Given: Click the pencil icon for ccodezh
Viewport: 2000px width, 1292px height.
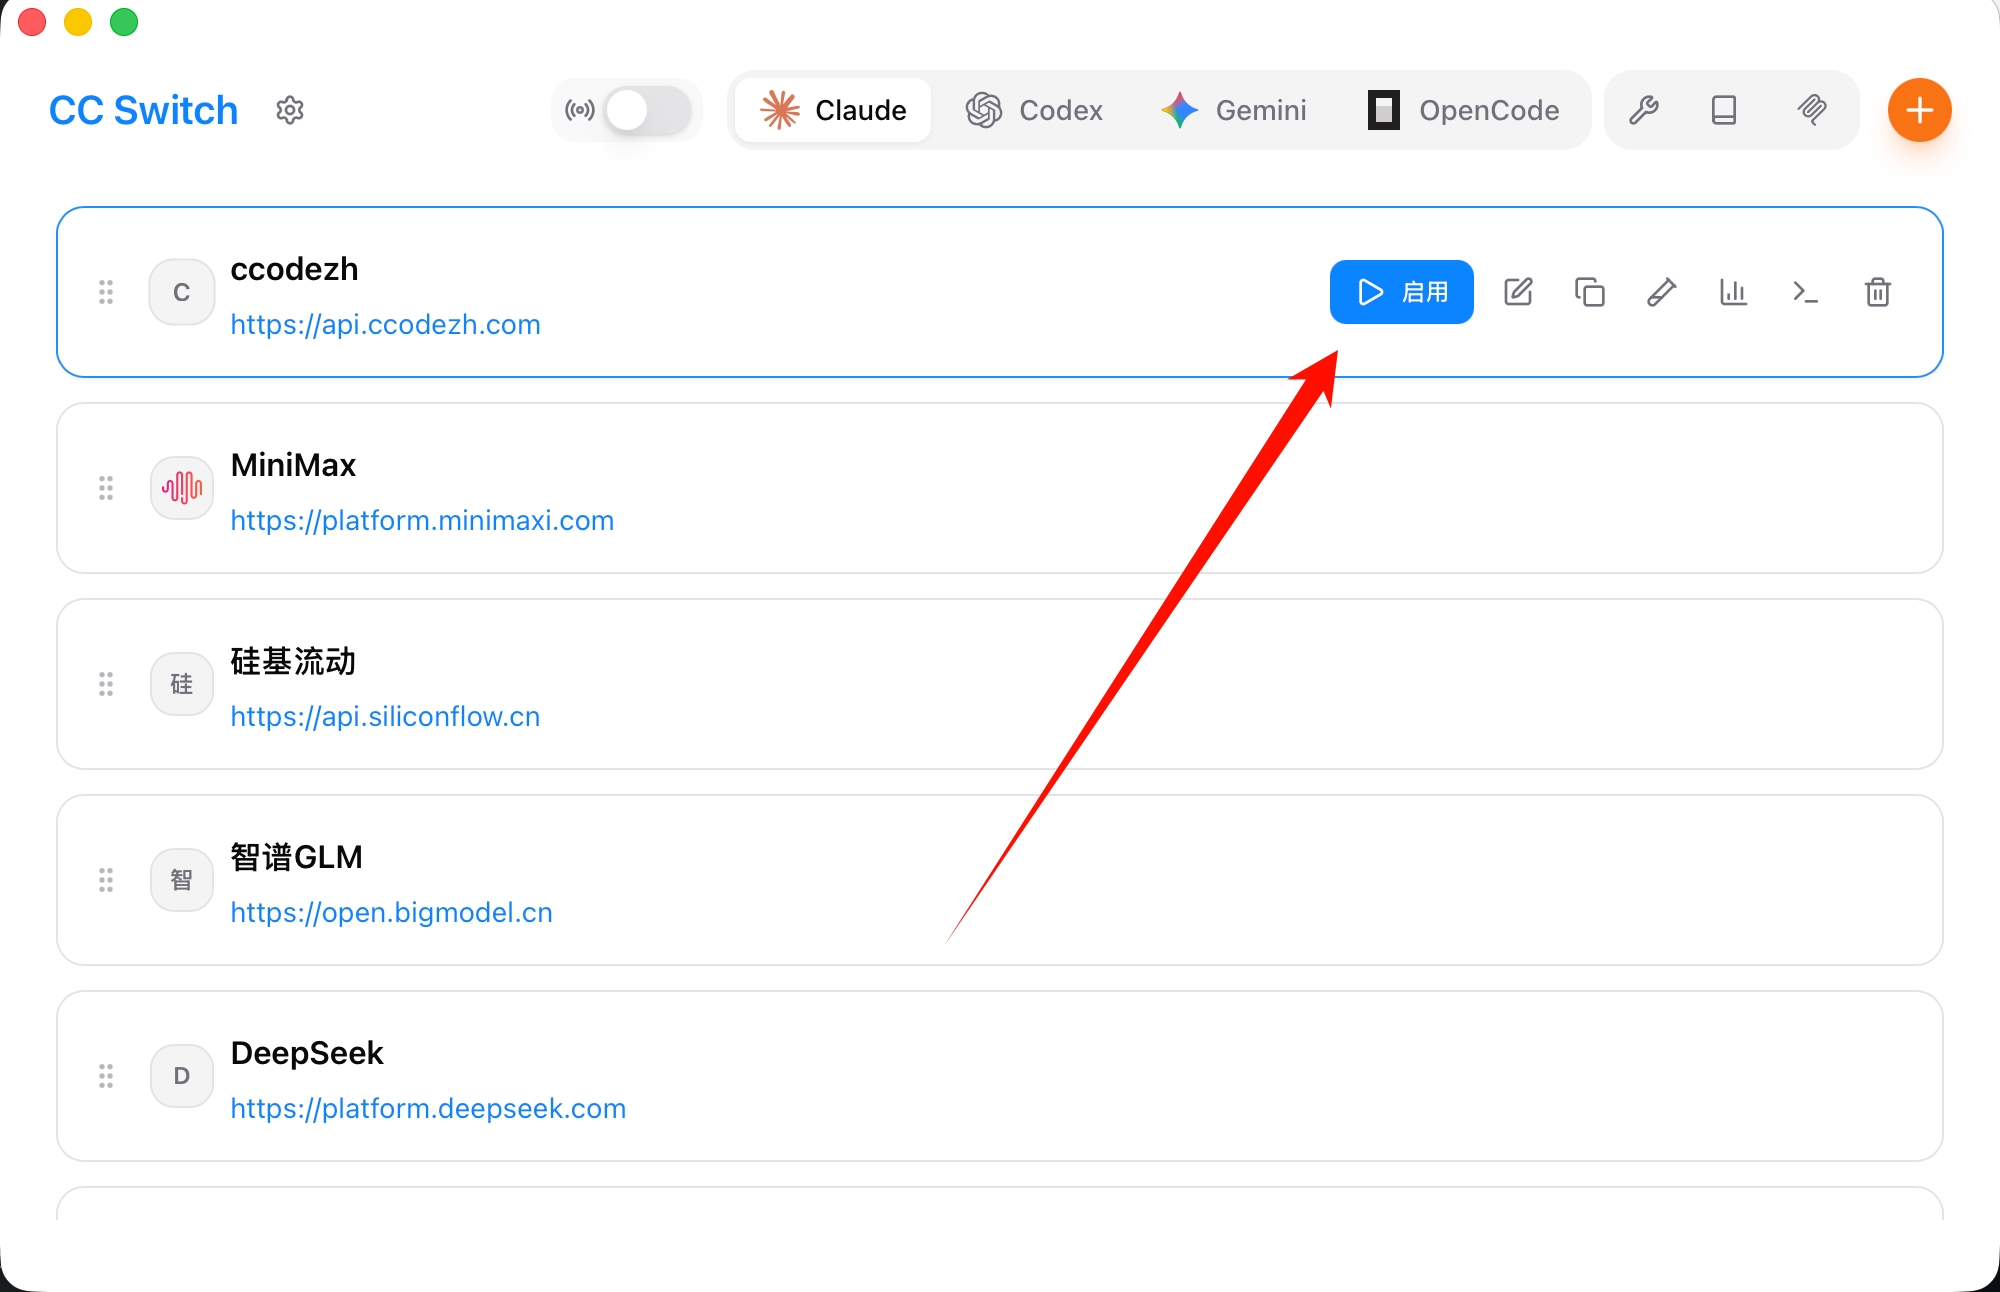Looking at the screenshot, I should [x=1662, y=292].
